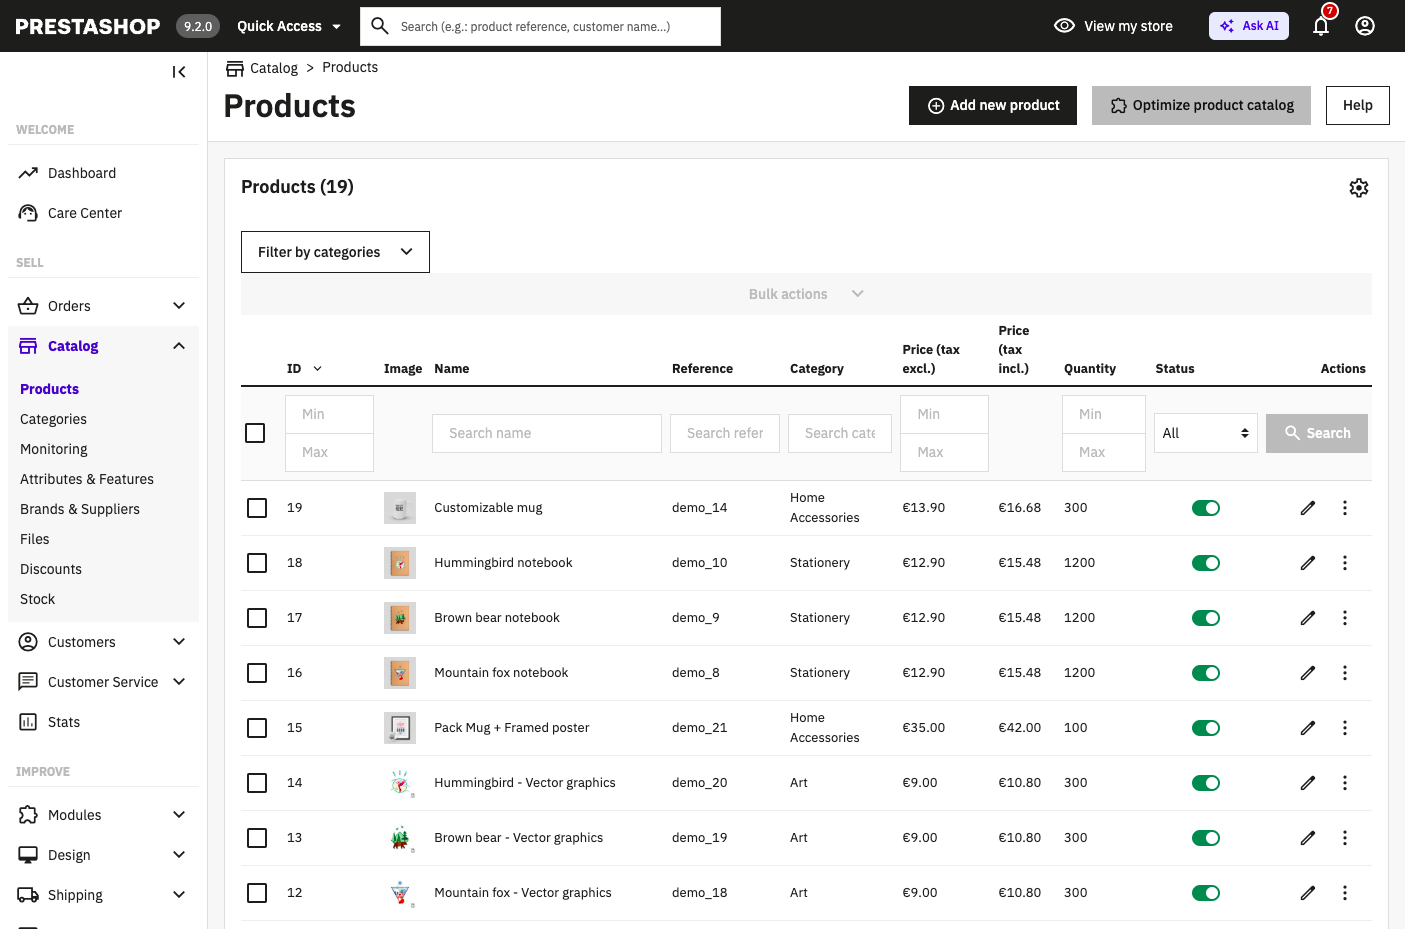Edit the Brown bear notebook product
The width and height of the screenshot is (1405, 929).
click(x=1308, y=618)
